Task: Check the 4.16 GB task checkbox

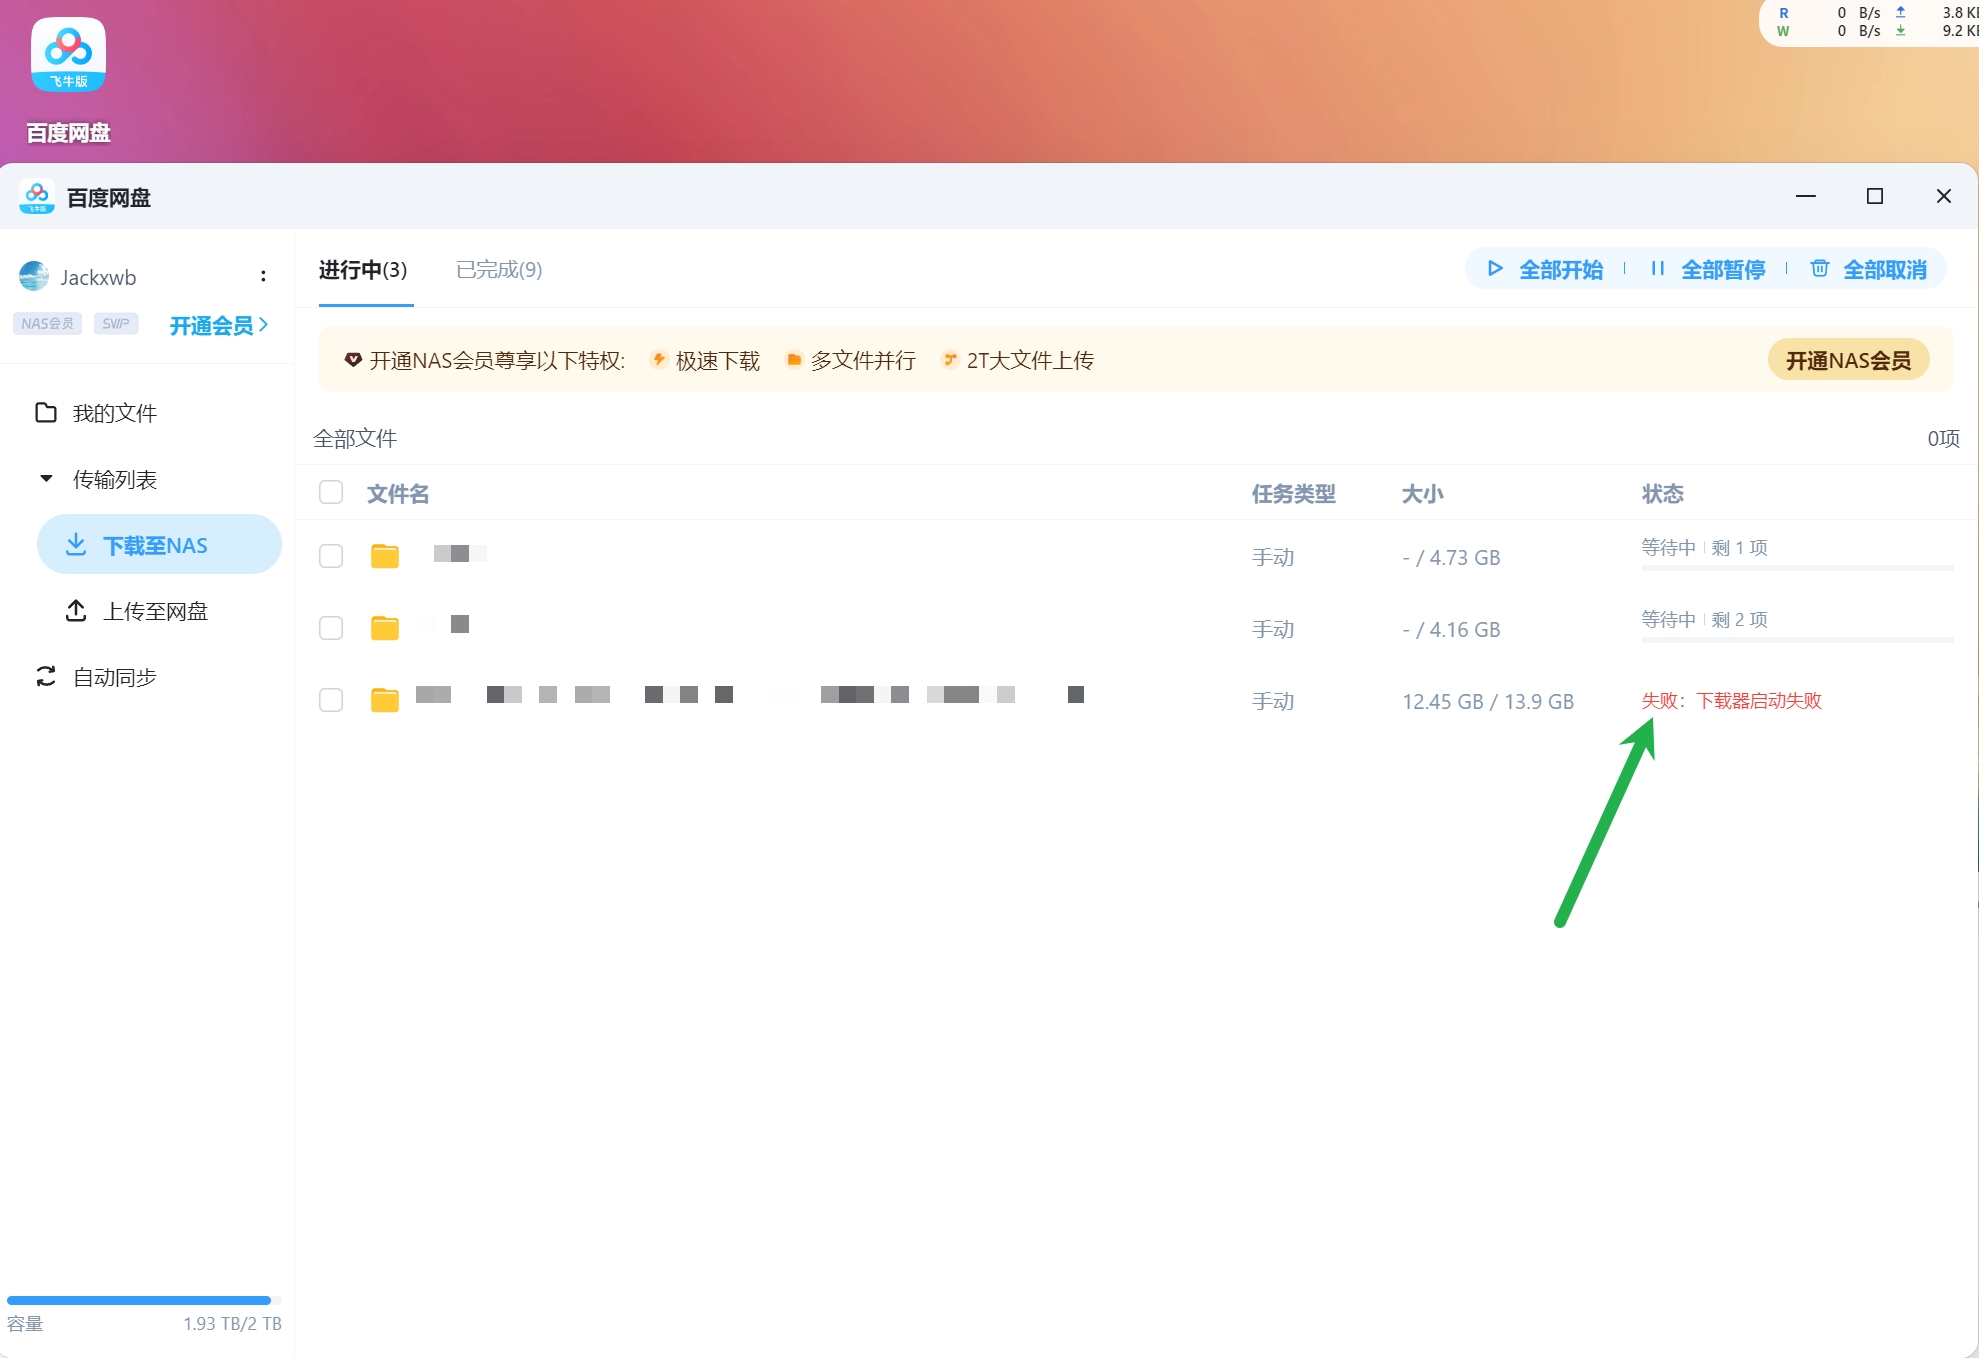Action: coord(331,628)
